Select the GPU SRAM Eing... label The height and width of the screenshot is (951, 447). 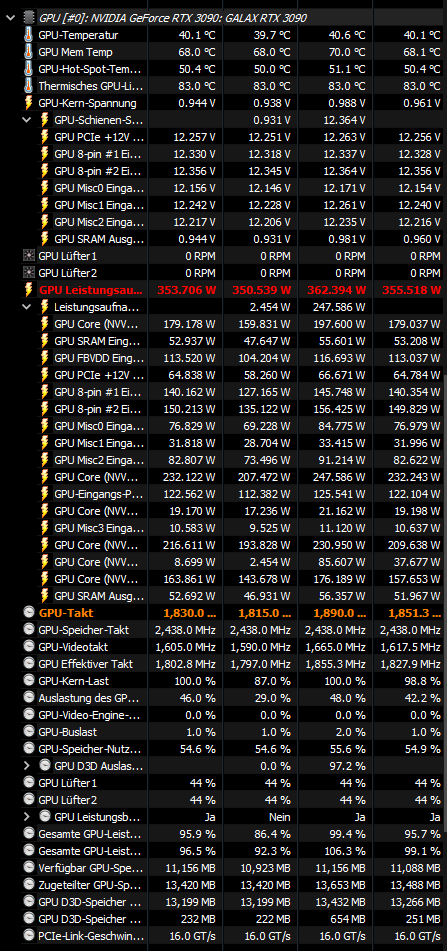[97, 341]
